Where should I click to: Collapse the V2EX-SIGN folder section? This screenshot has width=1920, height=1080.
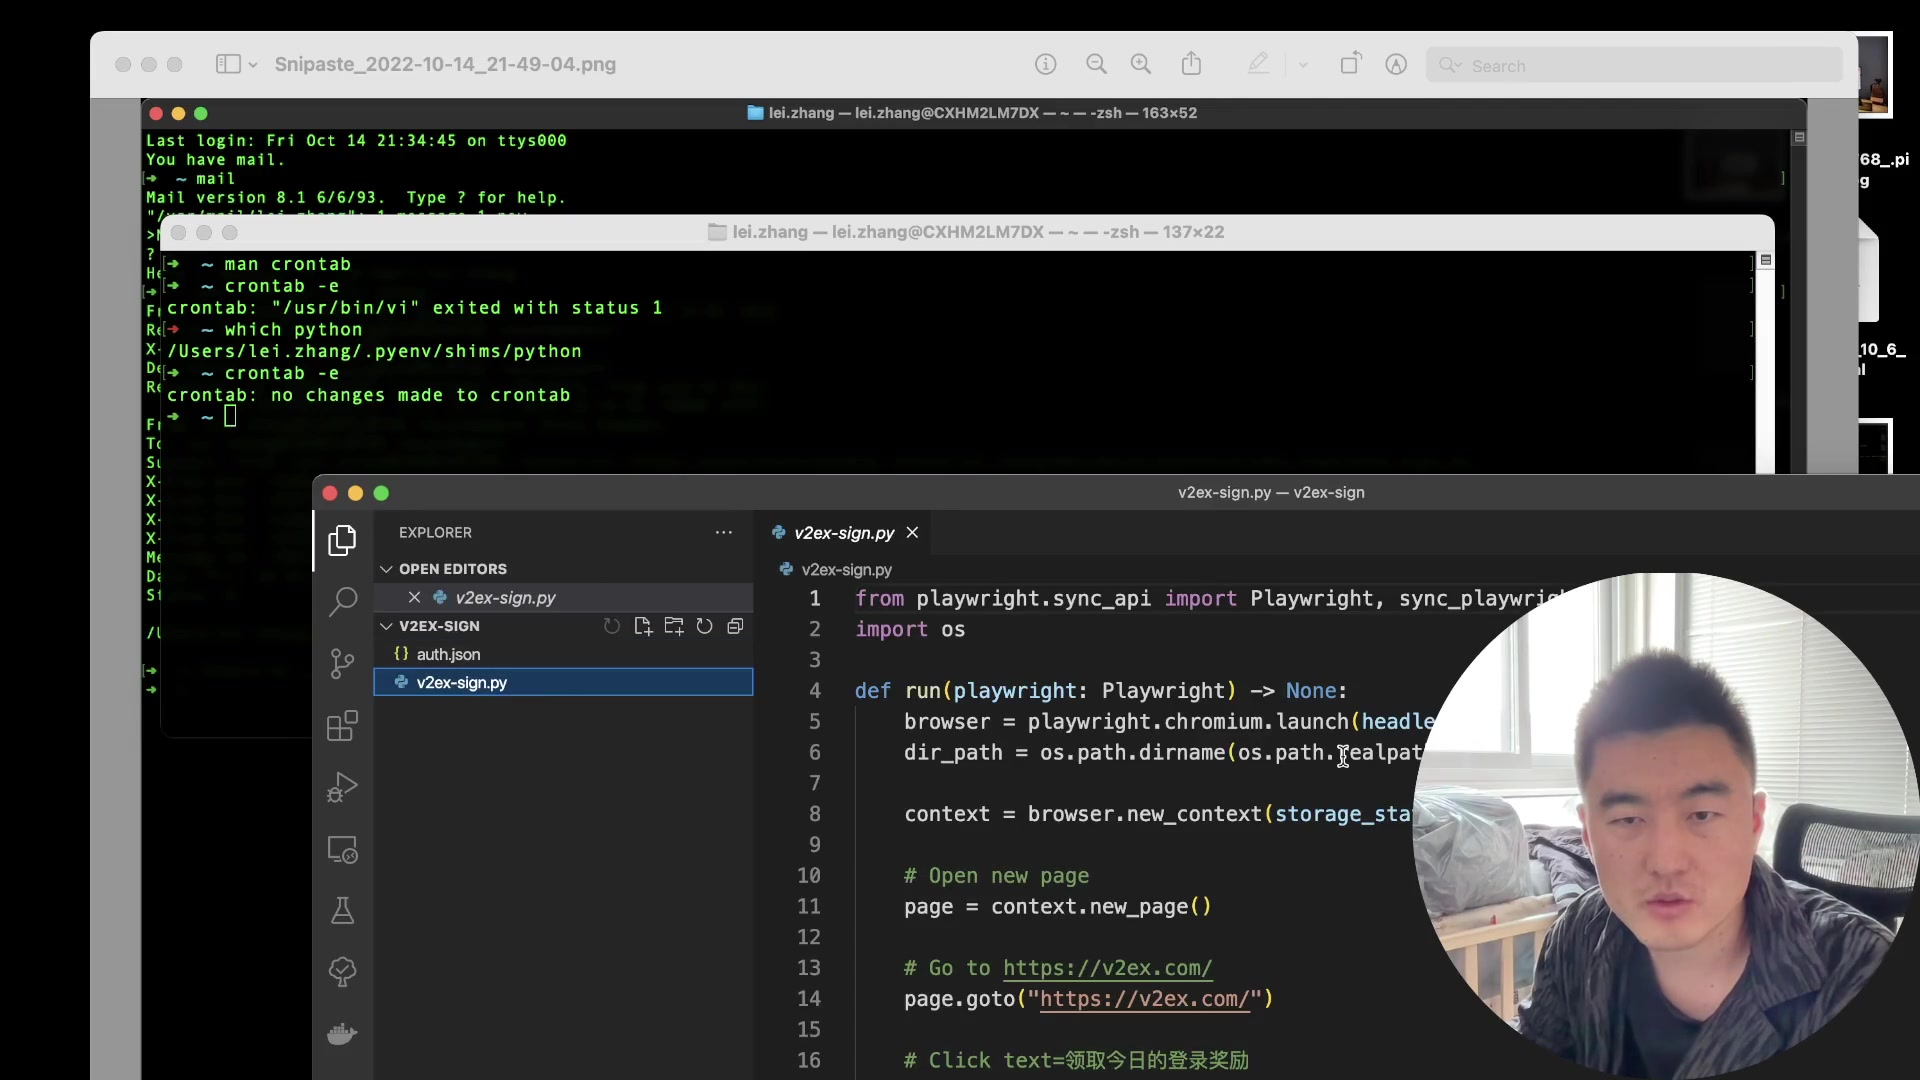coord(386,626)
